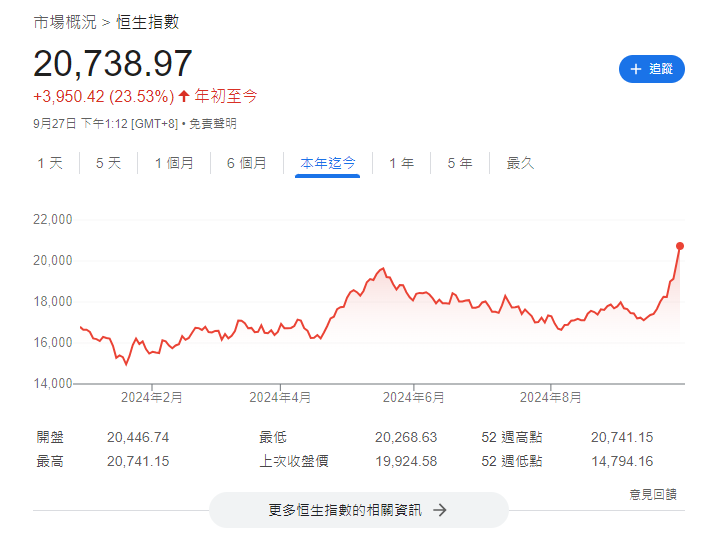The image size is (703, 536).
Task: Select the 最久 maximum range tab
Action: click(x=520, y=163)
